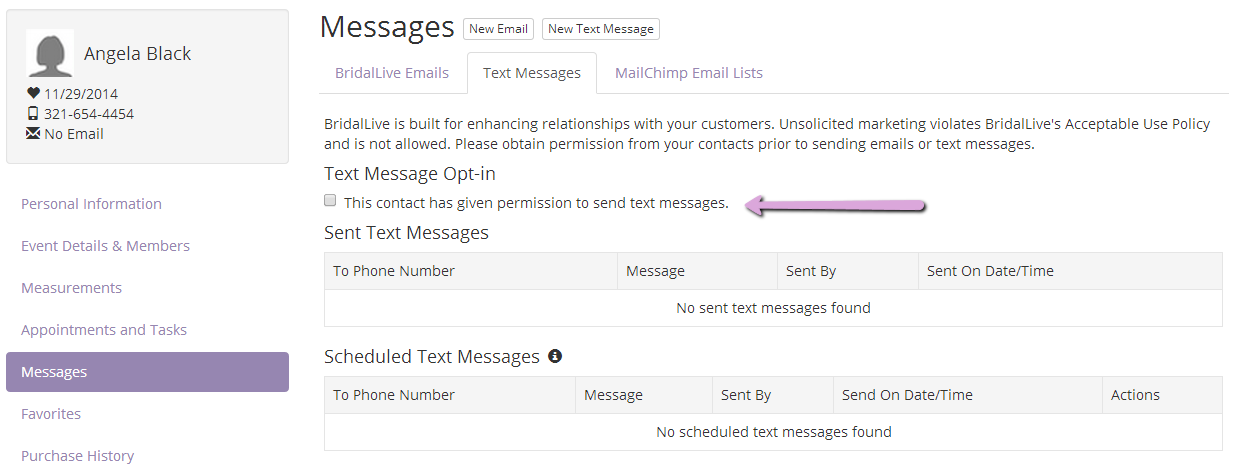Viewport: 1240px width, 468px height.
Task: Click the info icon next to Scheduled Text Messages
Action: click(555, 356)
